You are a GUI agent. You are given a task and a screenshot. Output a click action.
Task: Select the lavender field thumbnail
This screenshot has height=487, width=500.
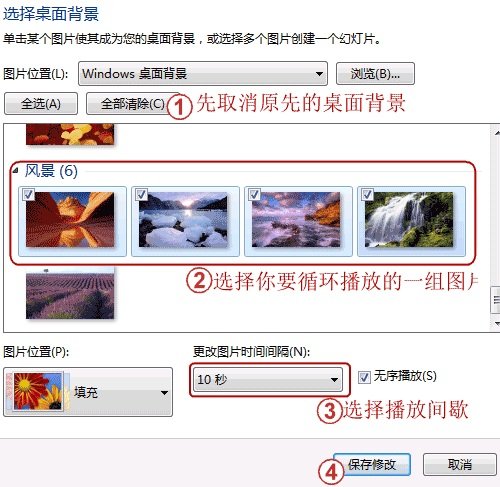point(70,293)
